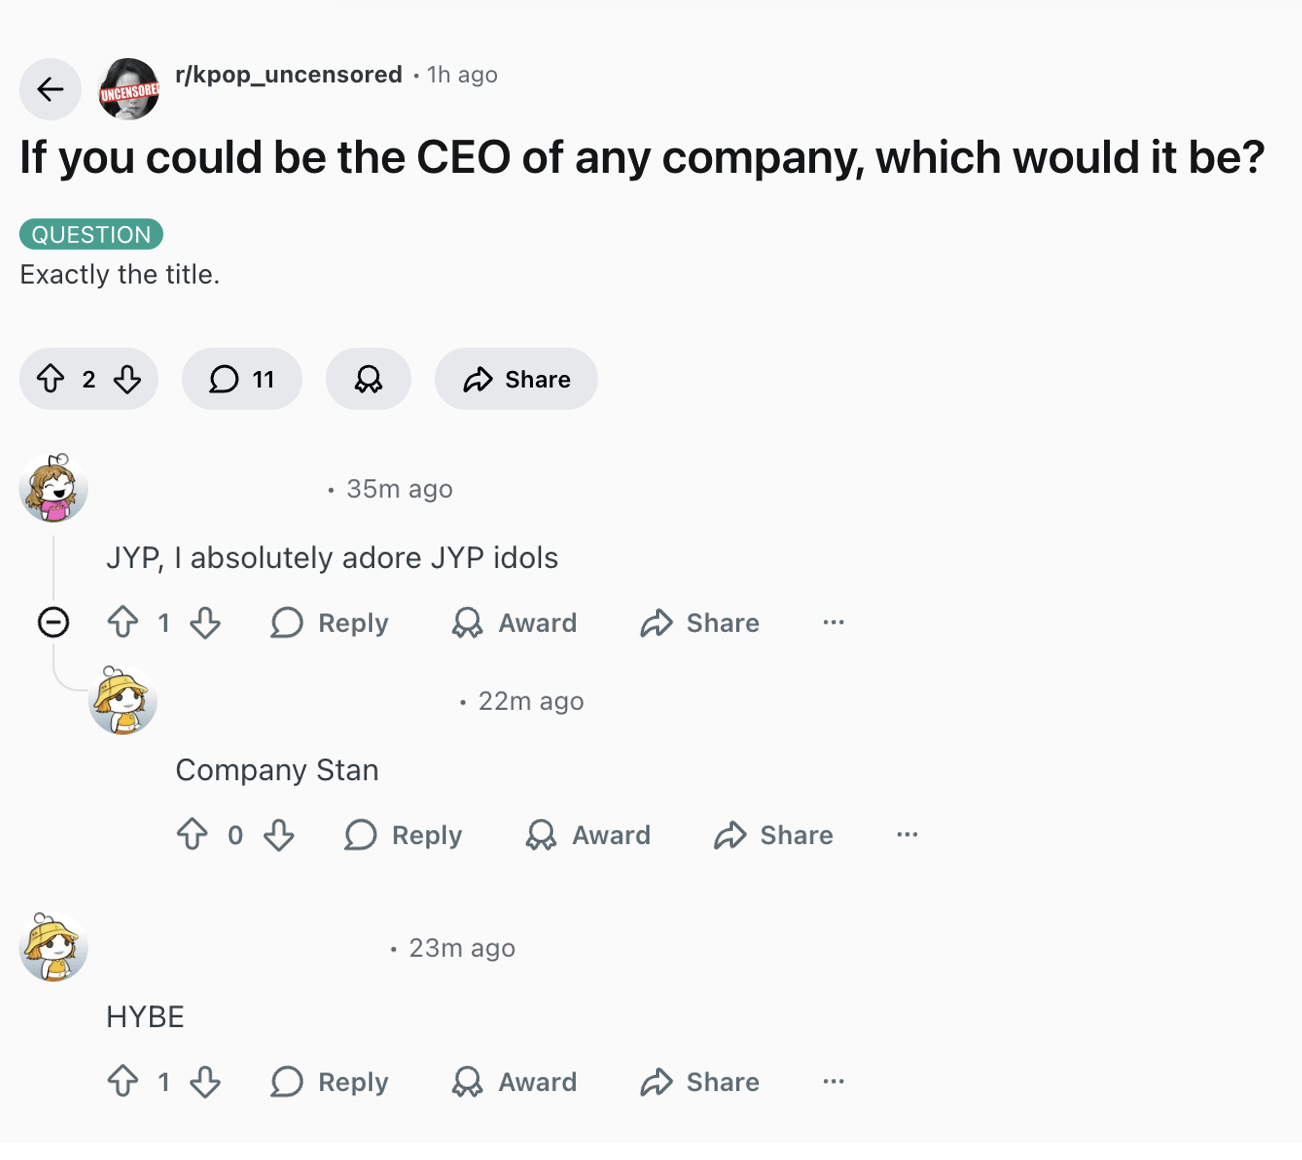Screen dimensions: 1302x1160
Task: Open the r/kpop_uncensored subreddit link
Action: [x=288, y=75]
